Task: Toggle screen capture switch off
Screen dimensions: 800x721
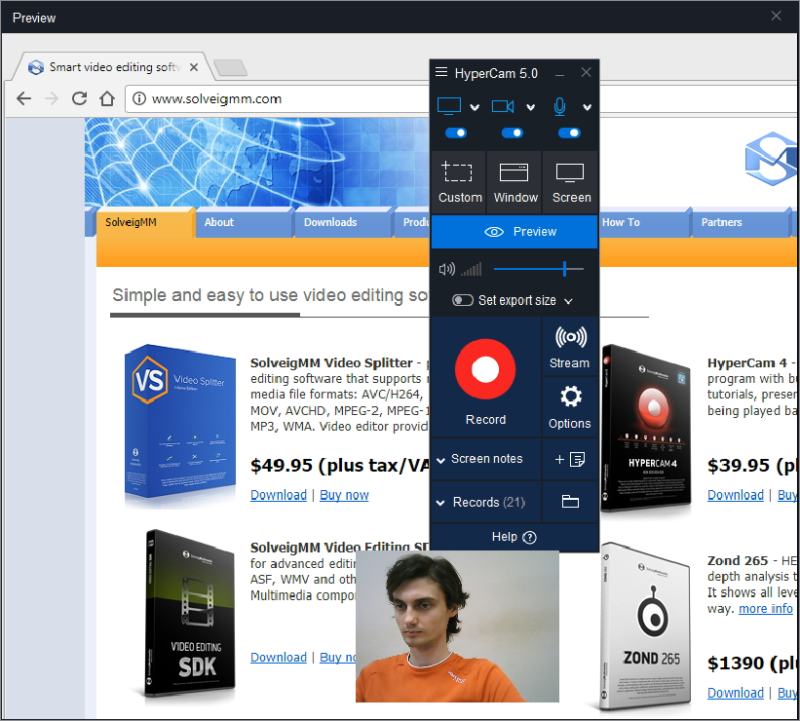Action: [456, 133]
